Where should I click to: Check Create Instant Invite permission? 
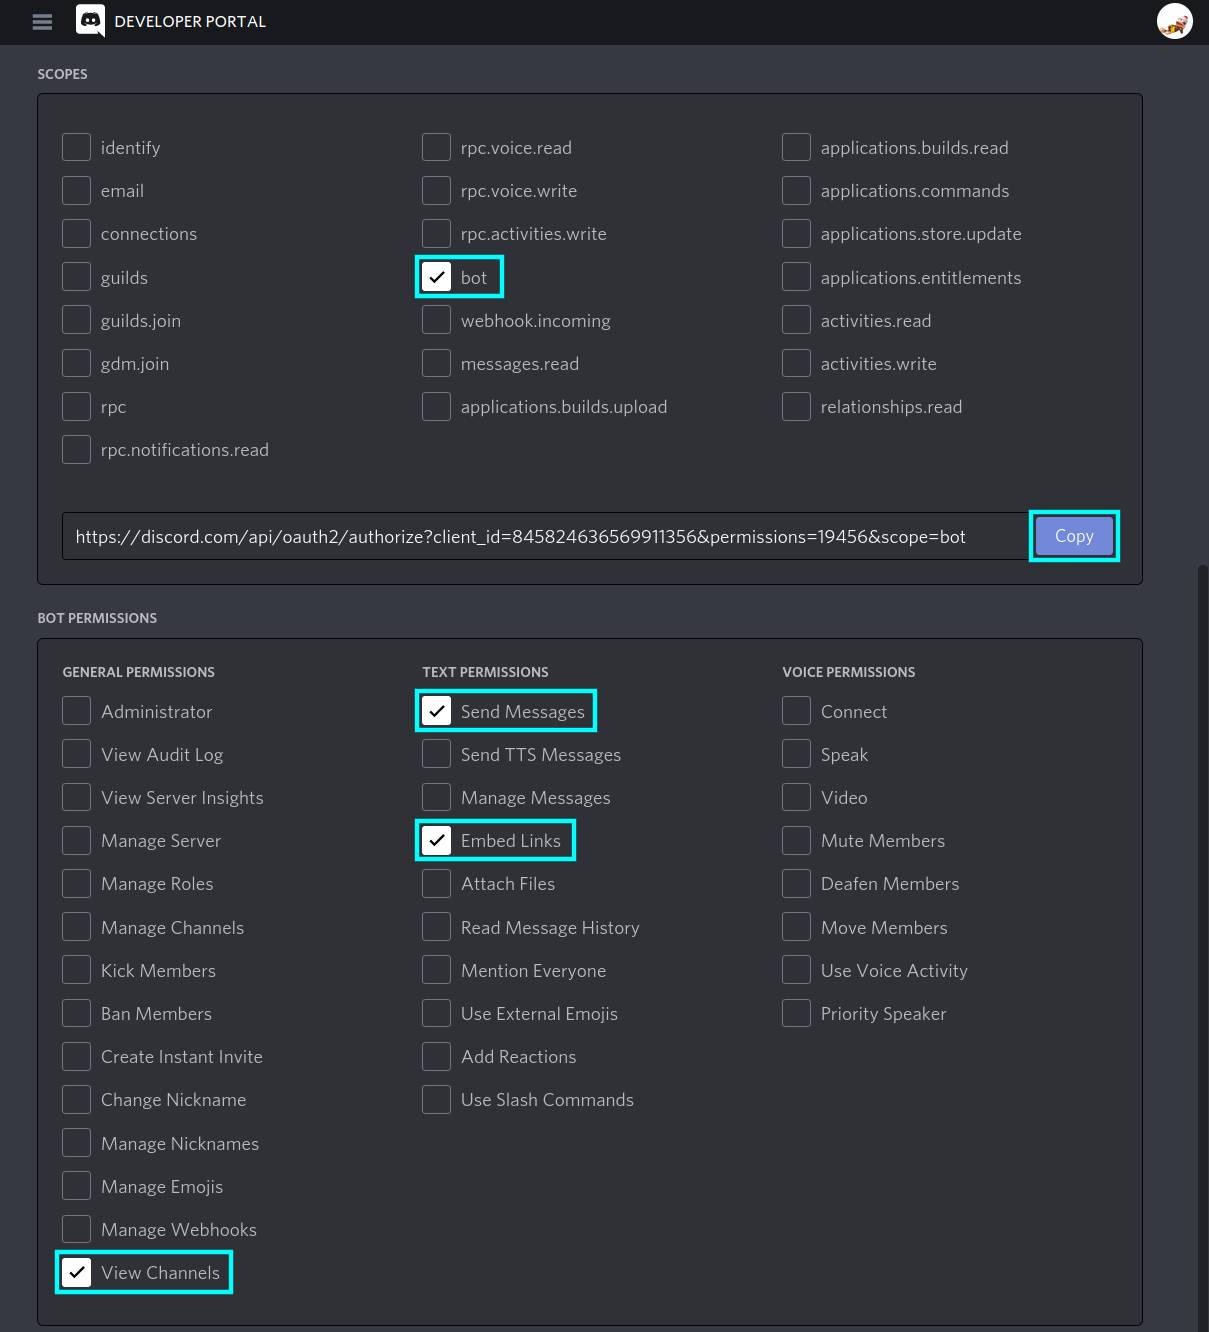pos(76,1056)
